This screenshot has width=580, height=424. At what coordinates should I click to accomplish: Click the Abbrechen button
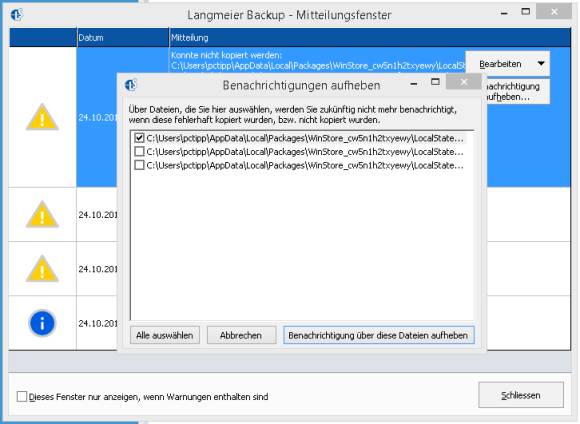point(241,335)
